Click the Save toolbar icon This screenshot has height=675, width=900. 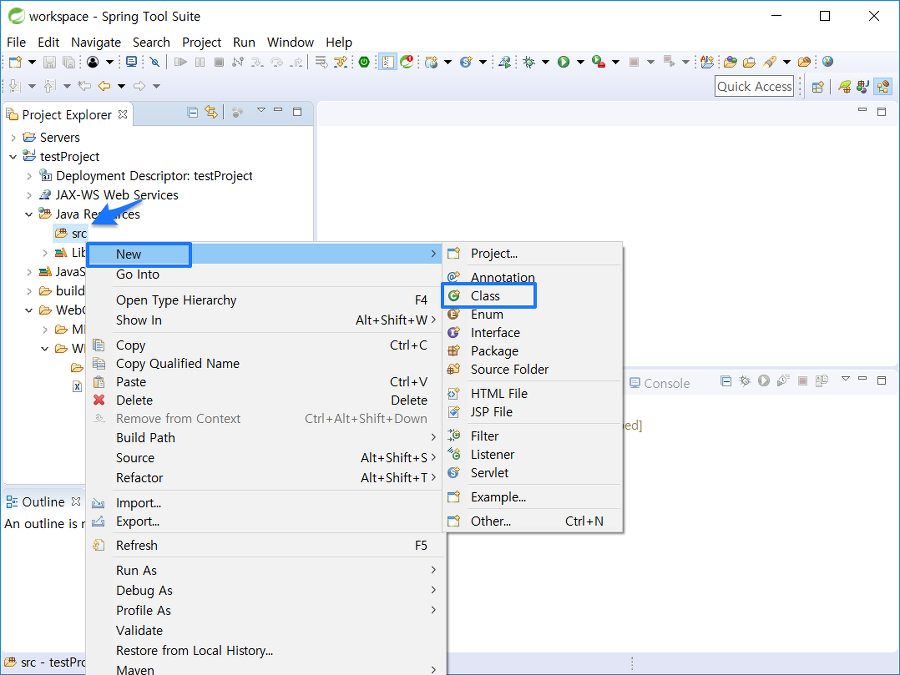(x=49, y=62)
